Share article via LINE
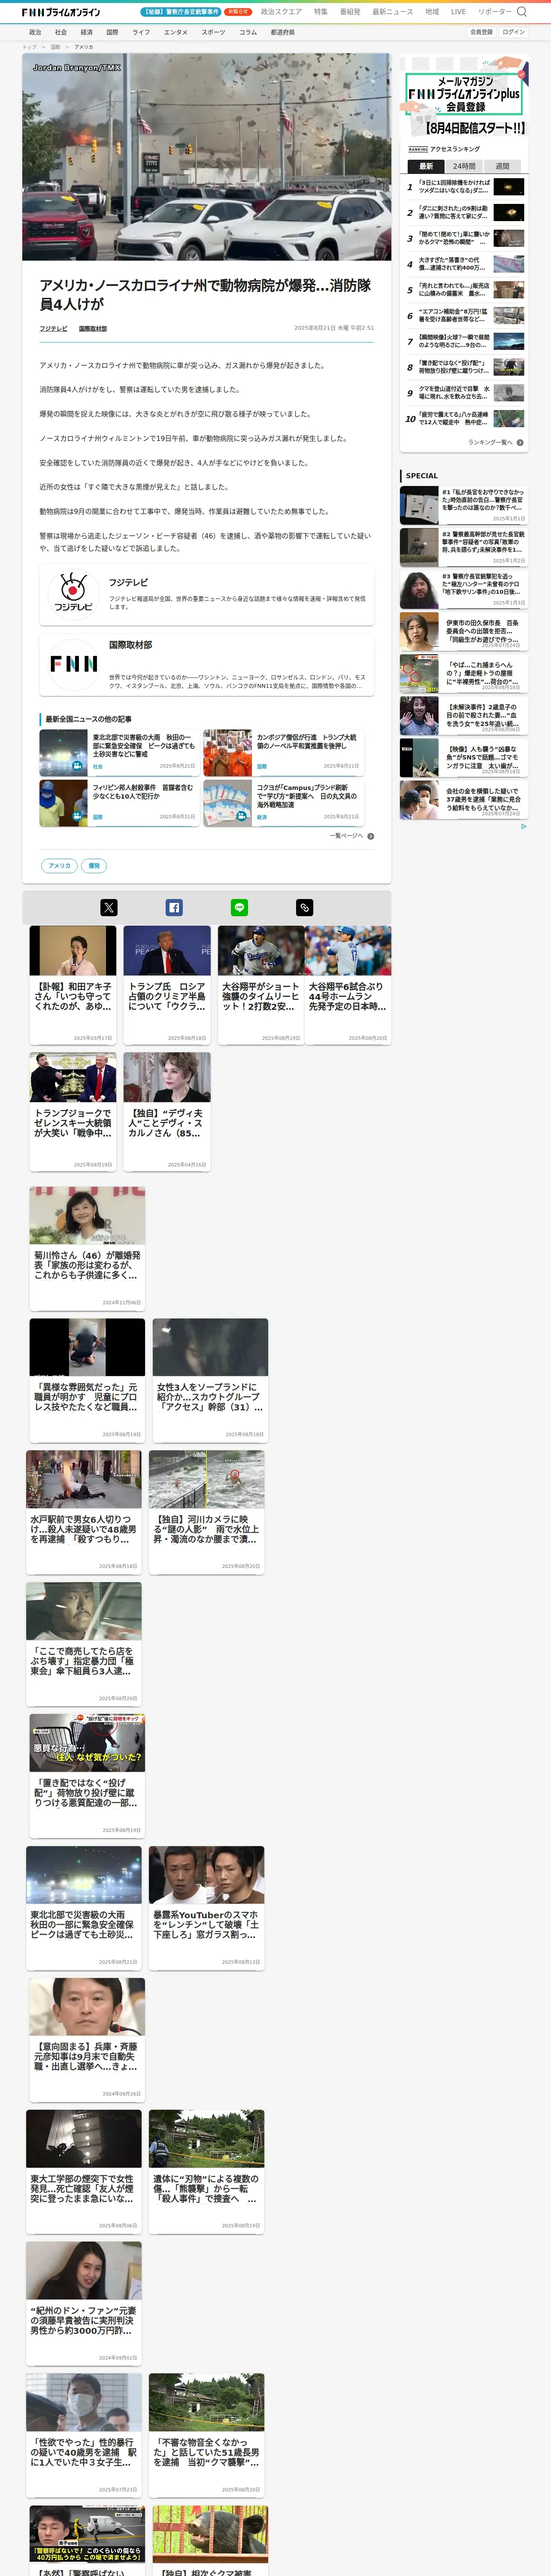This screenshot has width=551, height=2576. click(239, 907)
